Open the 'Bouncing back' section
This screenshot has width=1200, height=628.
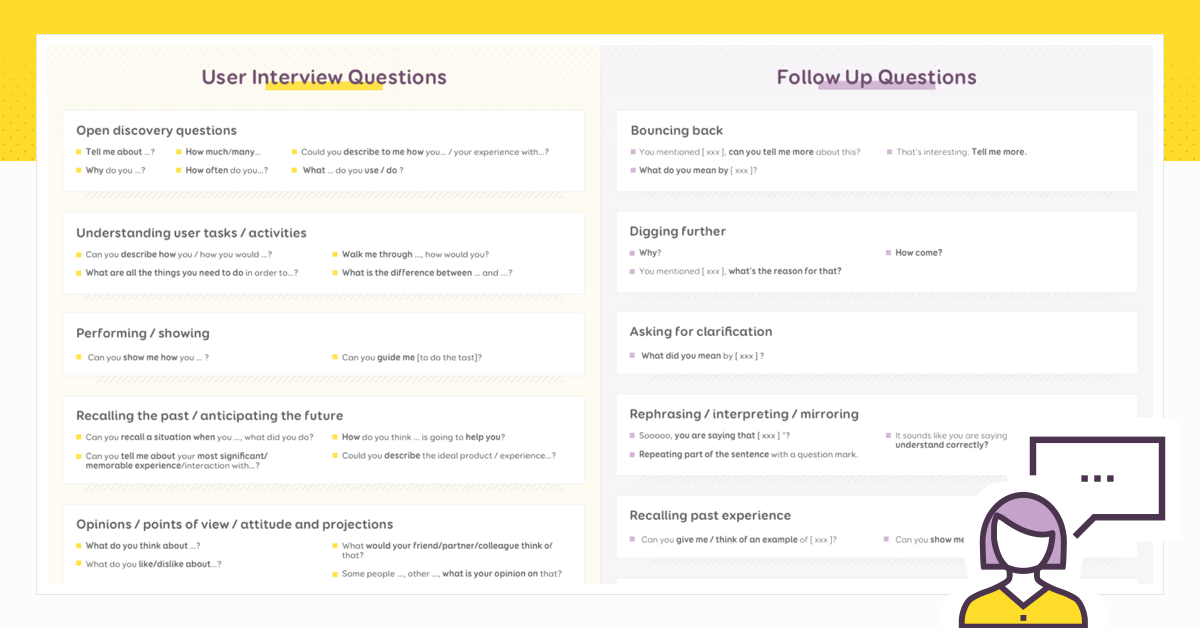[x=676, y=130]
